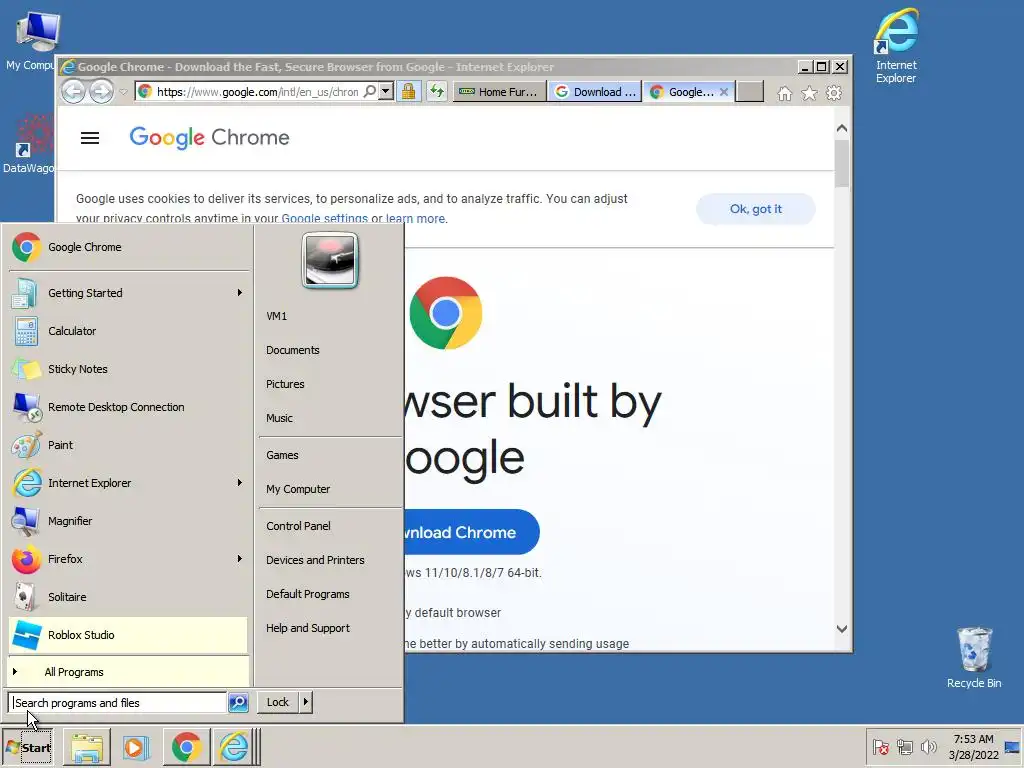
Task: Open VM1 user folder in Start menu
Action: (x=276, y=316)
